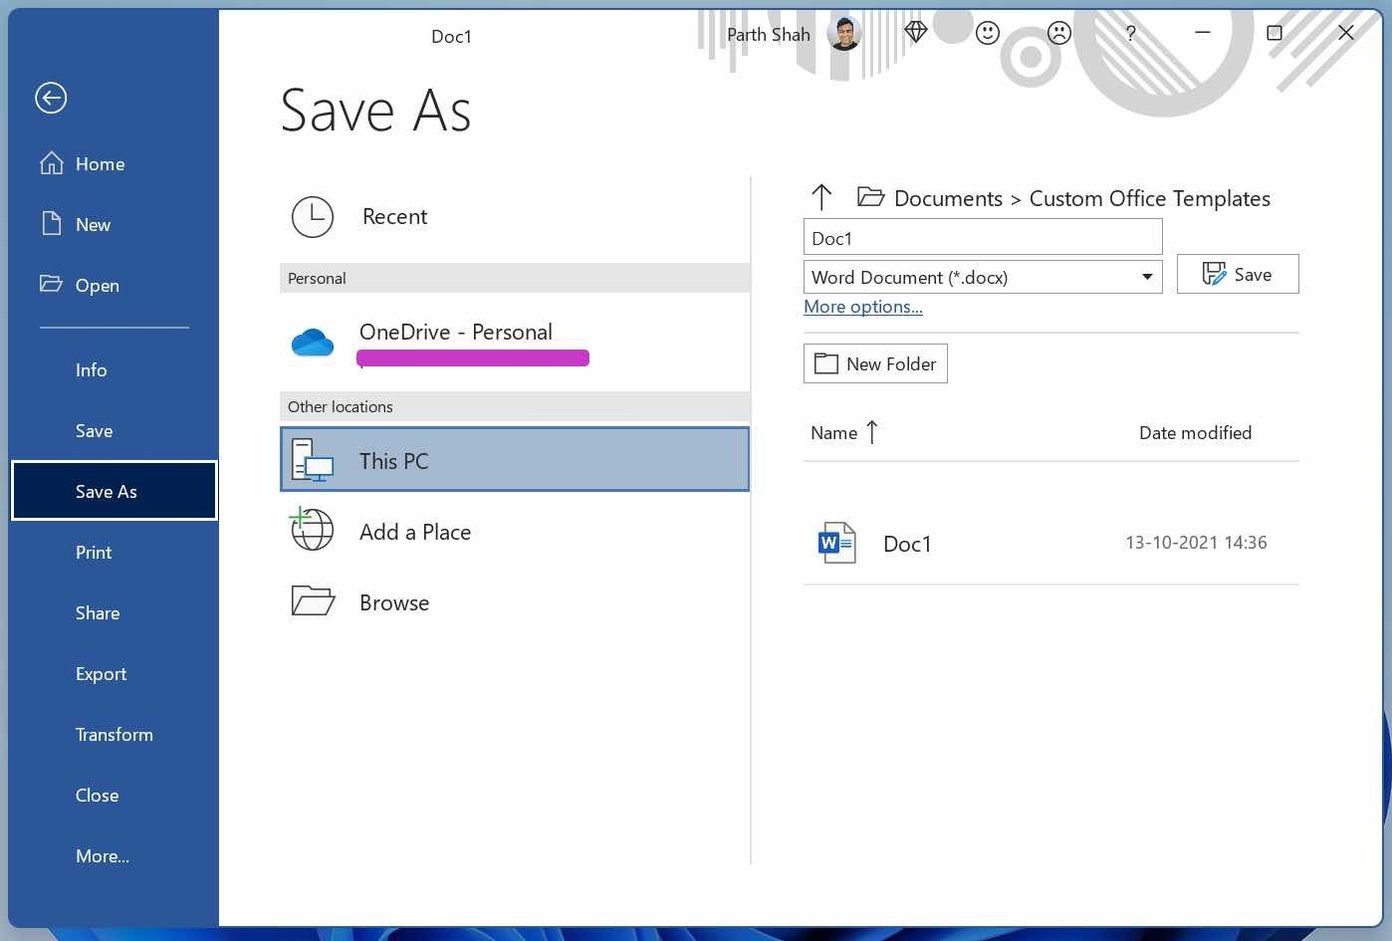1392x941 pixels.
Task: Click the back arrow circle icon
Action: pyautogui.click(x=51, y=98)
